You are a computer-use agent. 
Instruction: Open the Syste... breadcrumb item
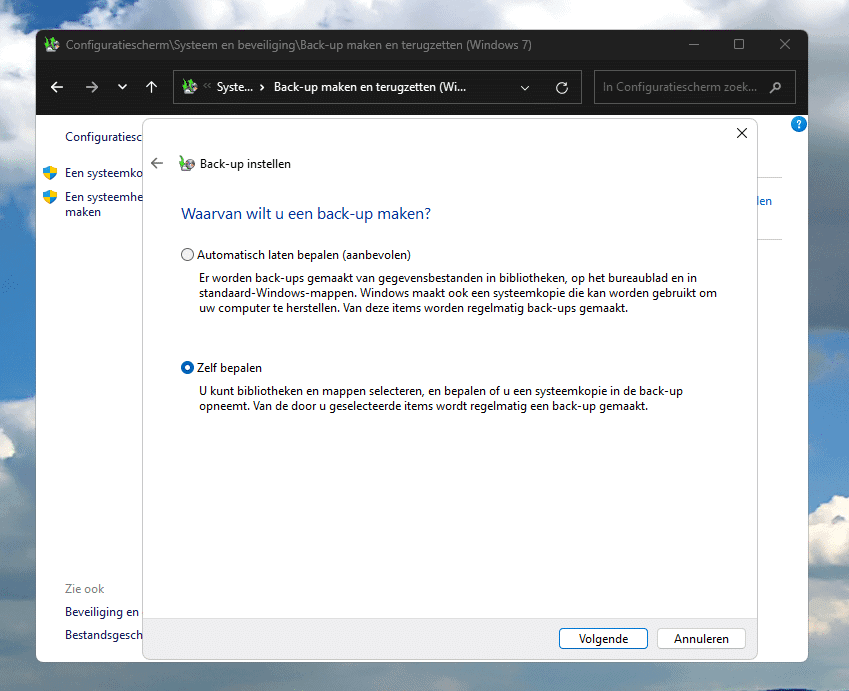235,88
